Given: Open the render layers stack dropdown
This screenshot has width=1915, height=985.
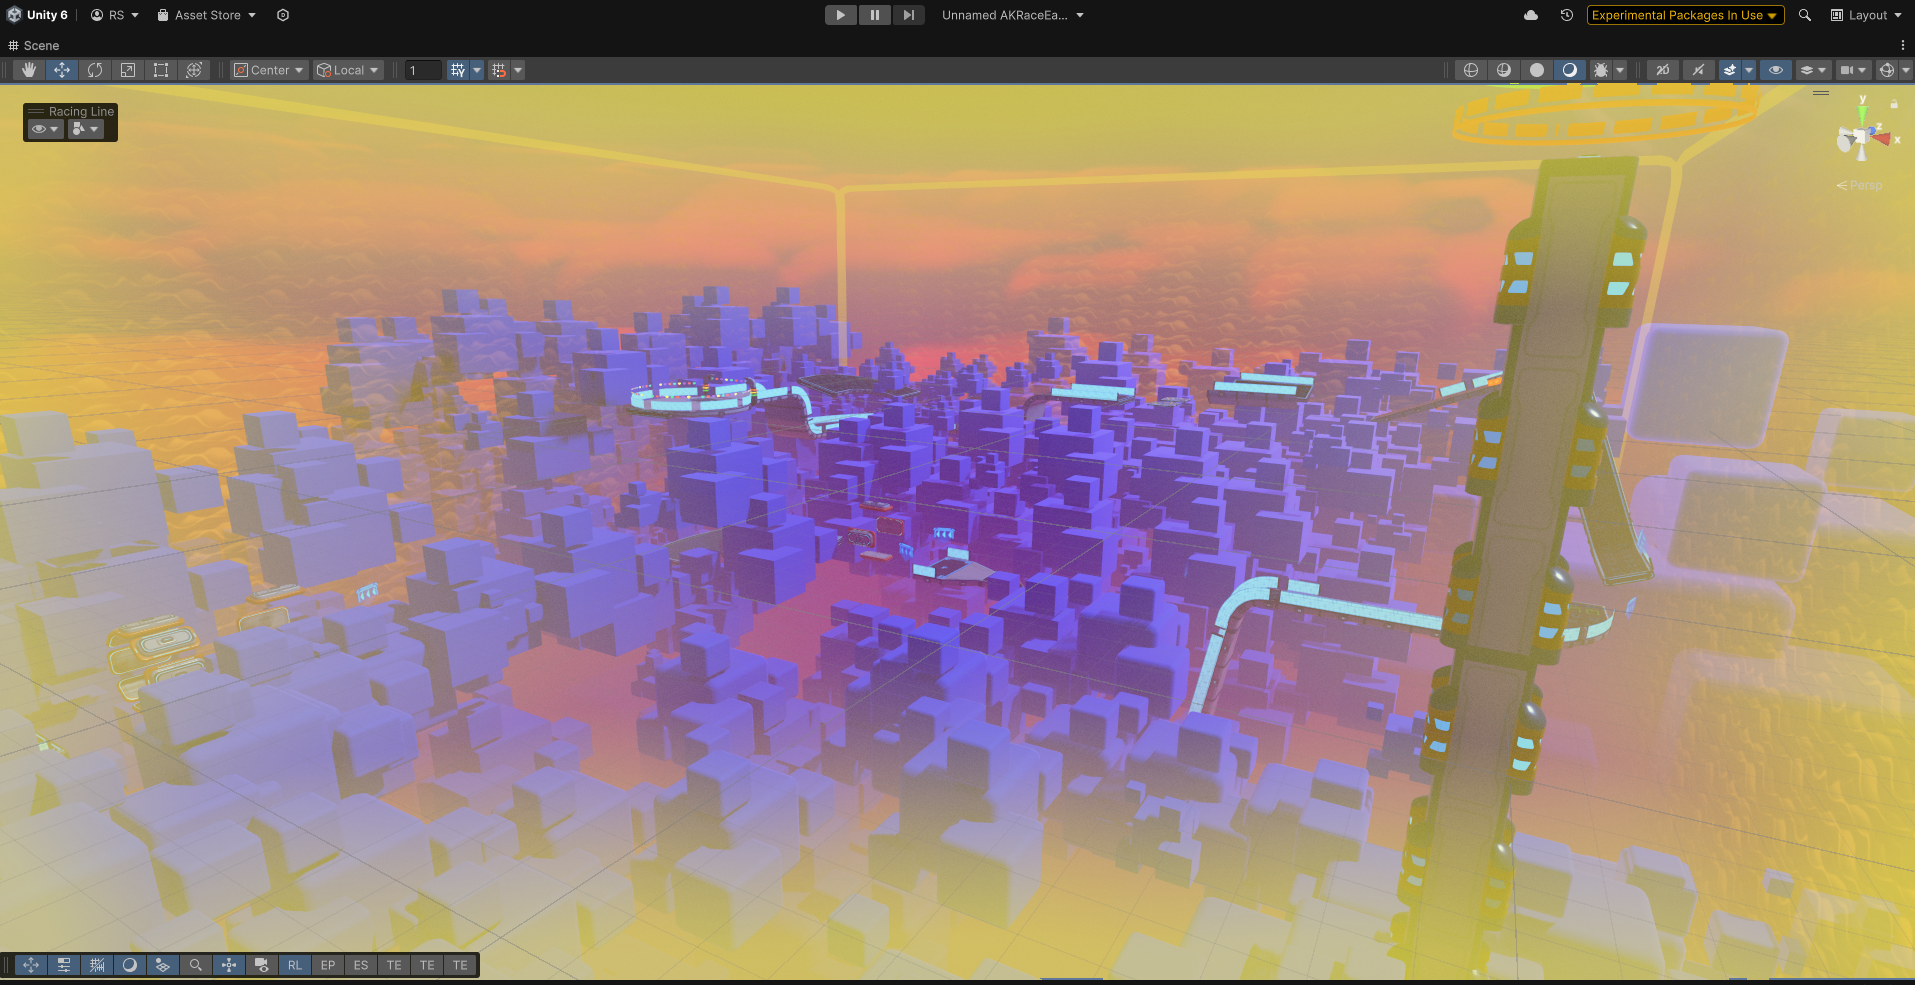Looking at the screenshot, I should (x=1813, y=70).
